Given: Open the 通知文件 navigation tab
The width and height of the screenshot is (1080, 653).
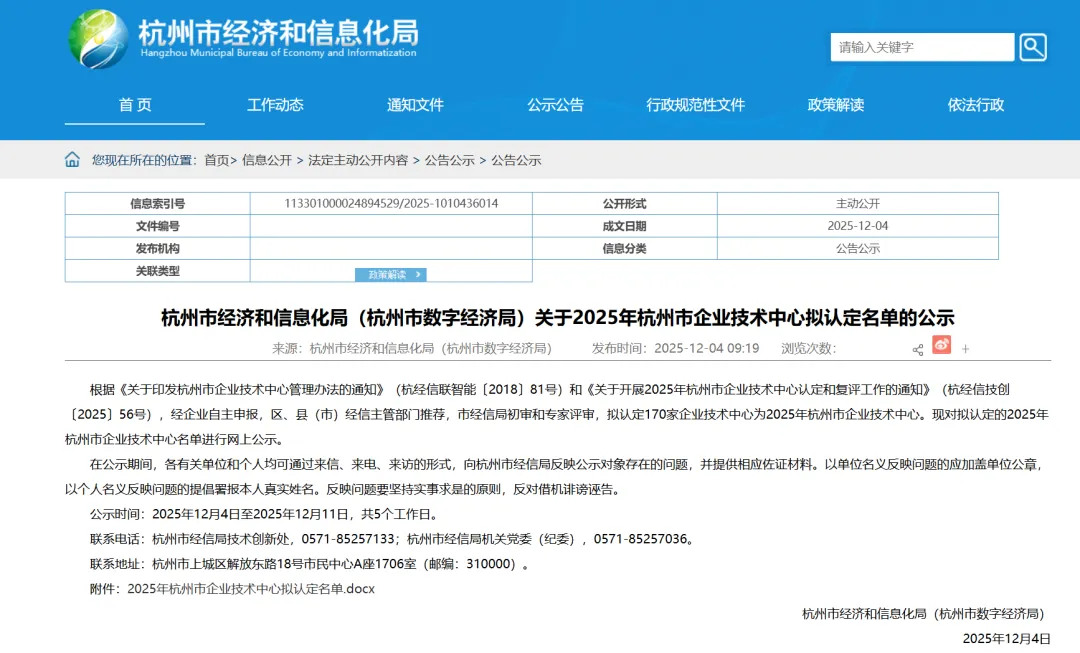Looking at the screenshot, I should point(415,105).
